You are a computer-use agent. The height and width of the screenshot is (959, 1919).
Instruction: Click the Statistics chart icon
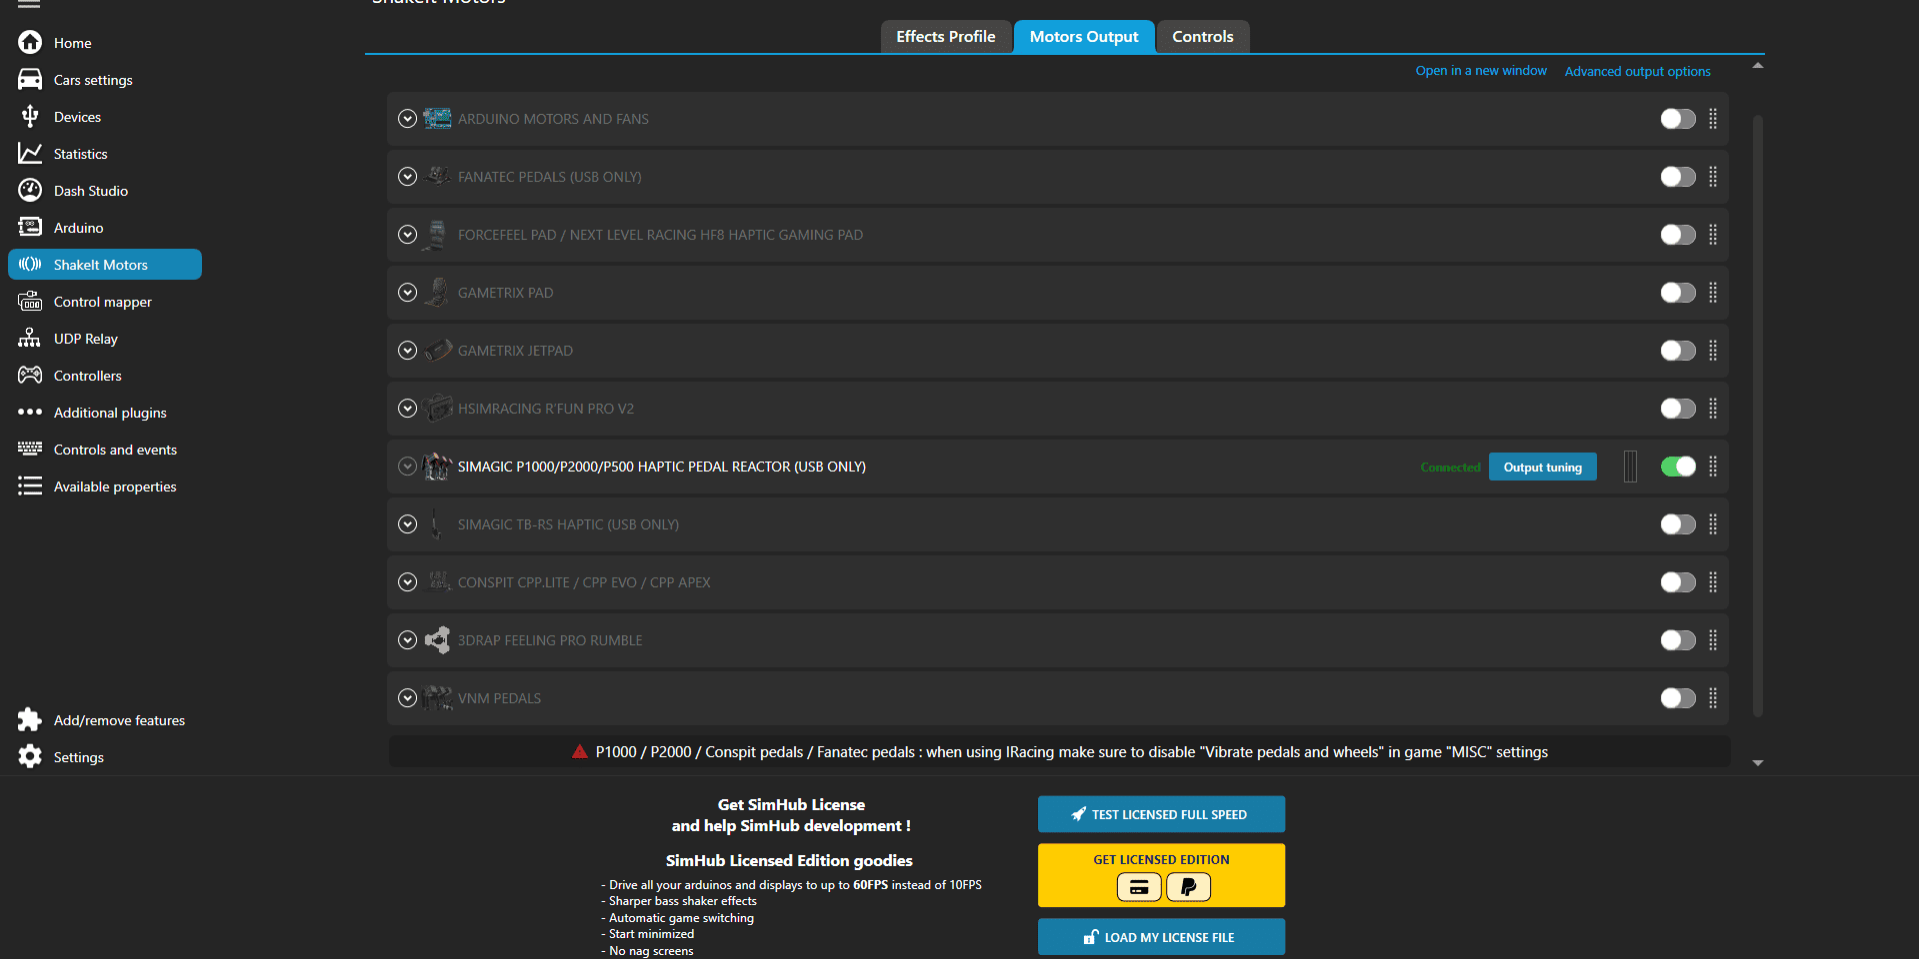click(x=30, y=154)
